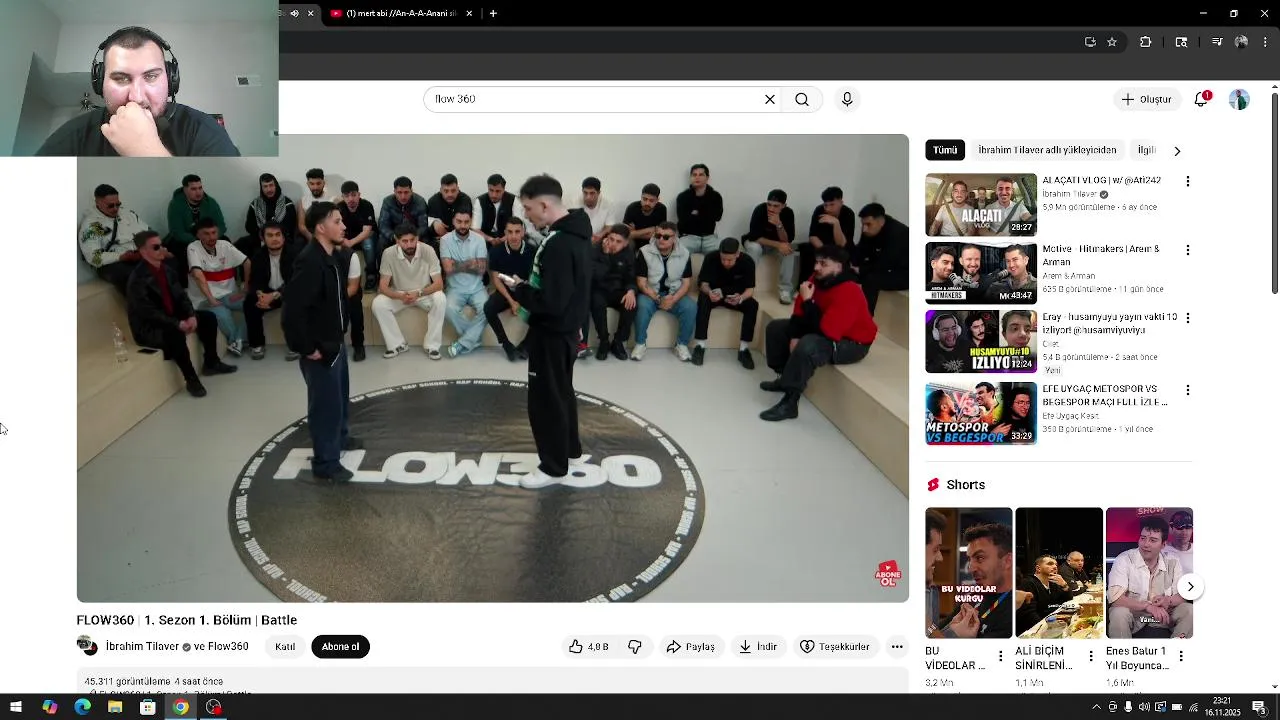Launch Microsoft Edge from taskbar
The height and width of the screenshot is (720, 1280).
tap(82, 707)
